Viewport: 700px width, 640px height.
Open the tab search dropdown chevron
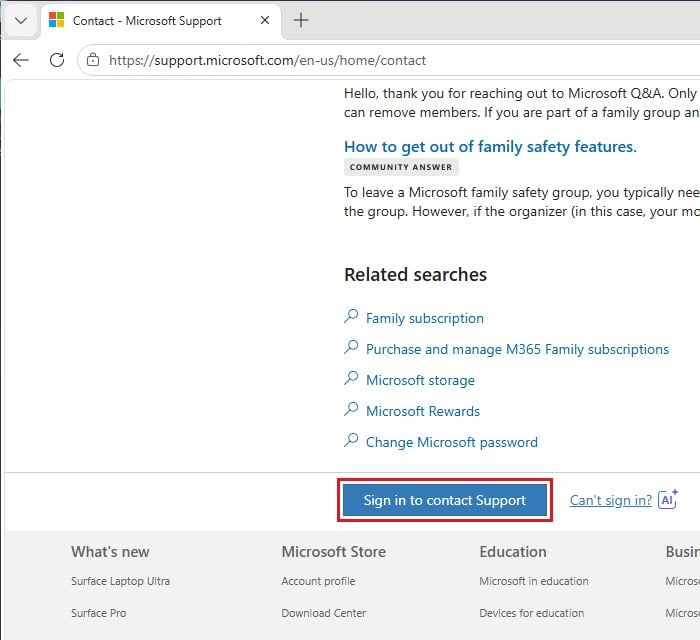pyautogui.click(x=21, y=21)
